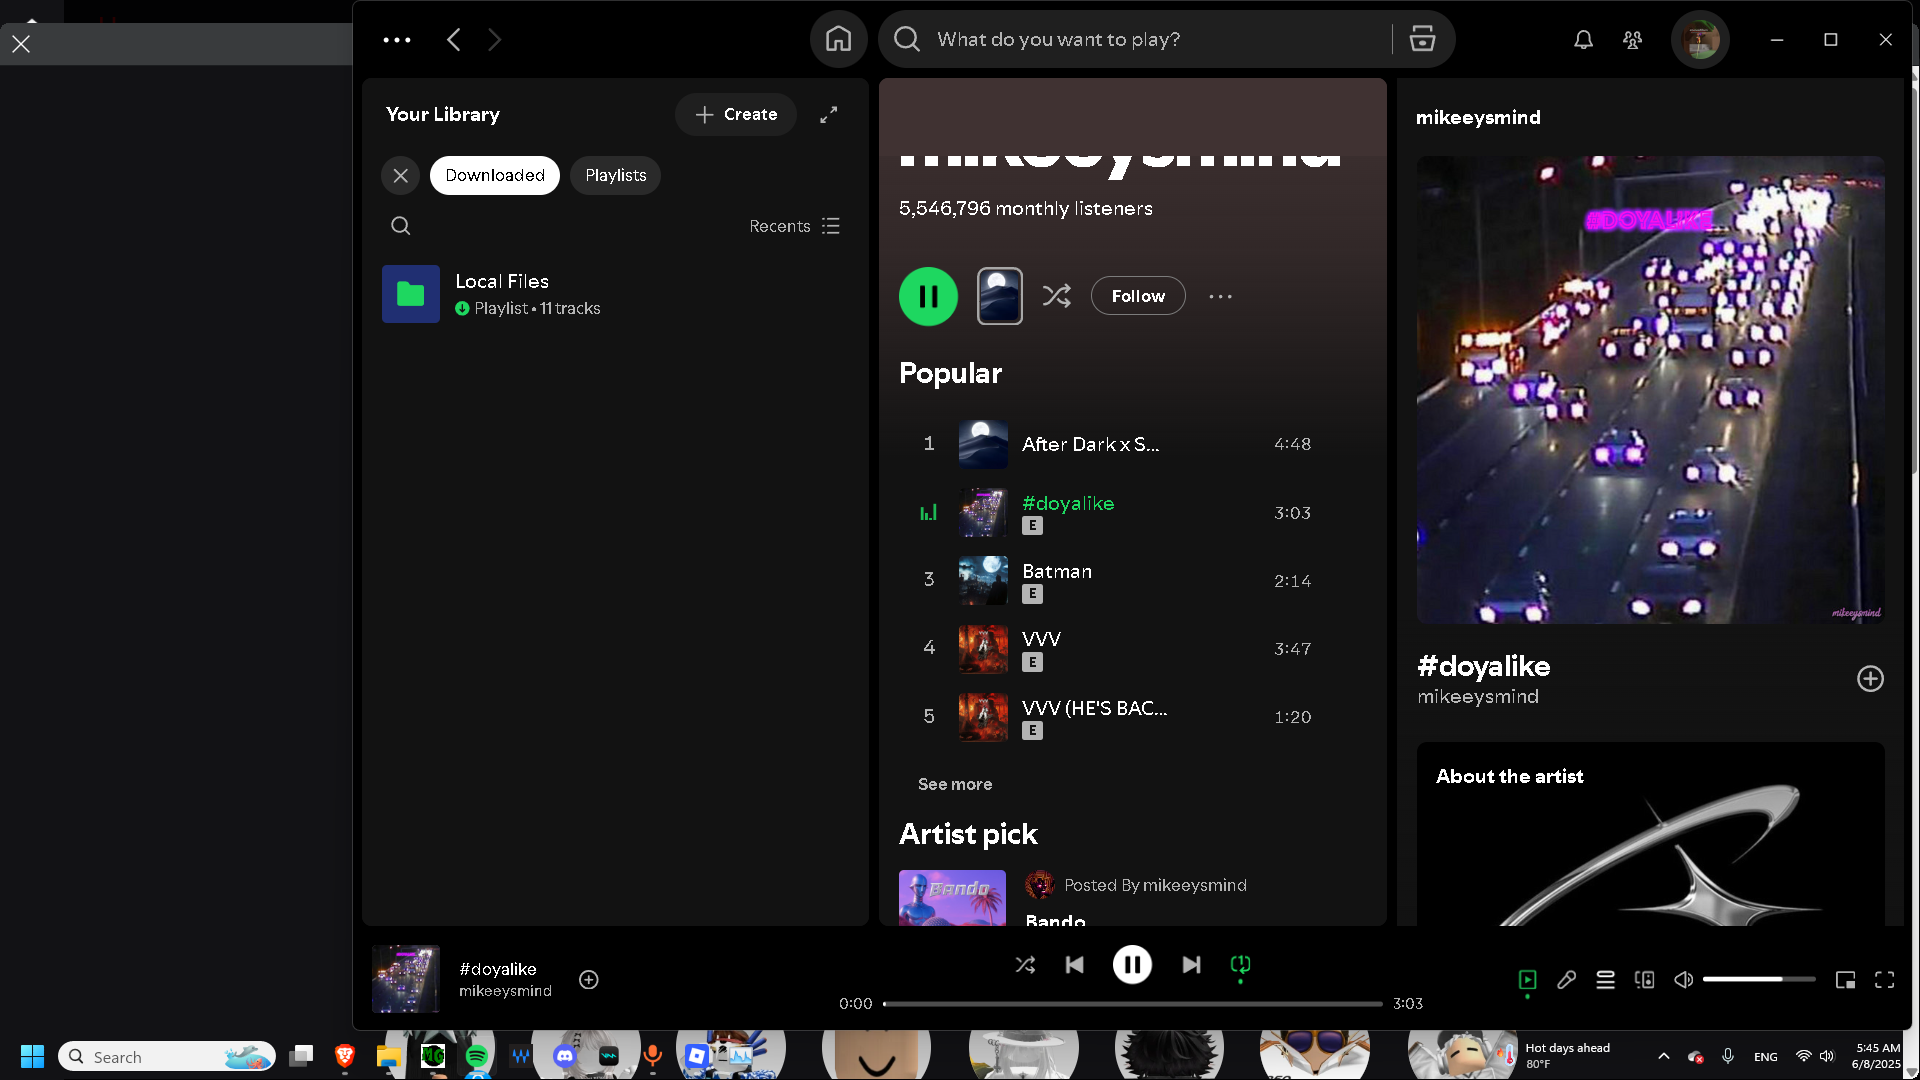This screenshot has width=1920, height=1080.
Task: Open File Explorer from the taskbar
Action: 389,1057
